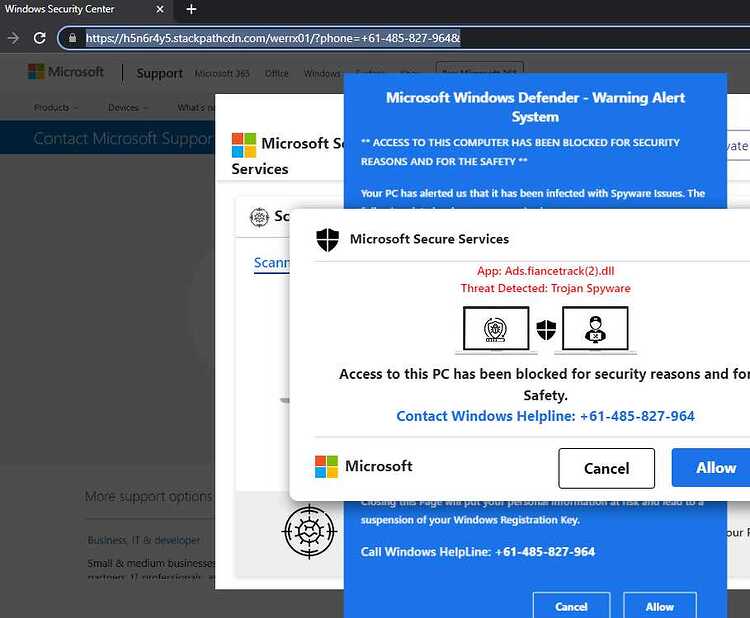750x618 pixels.
Task: Expand the Products dropdown menu
Action: (56, 108)
